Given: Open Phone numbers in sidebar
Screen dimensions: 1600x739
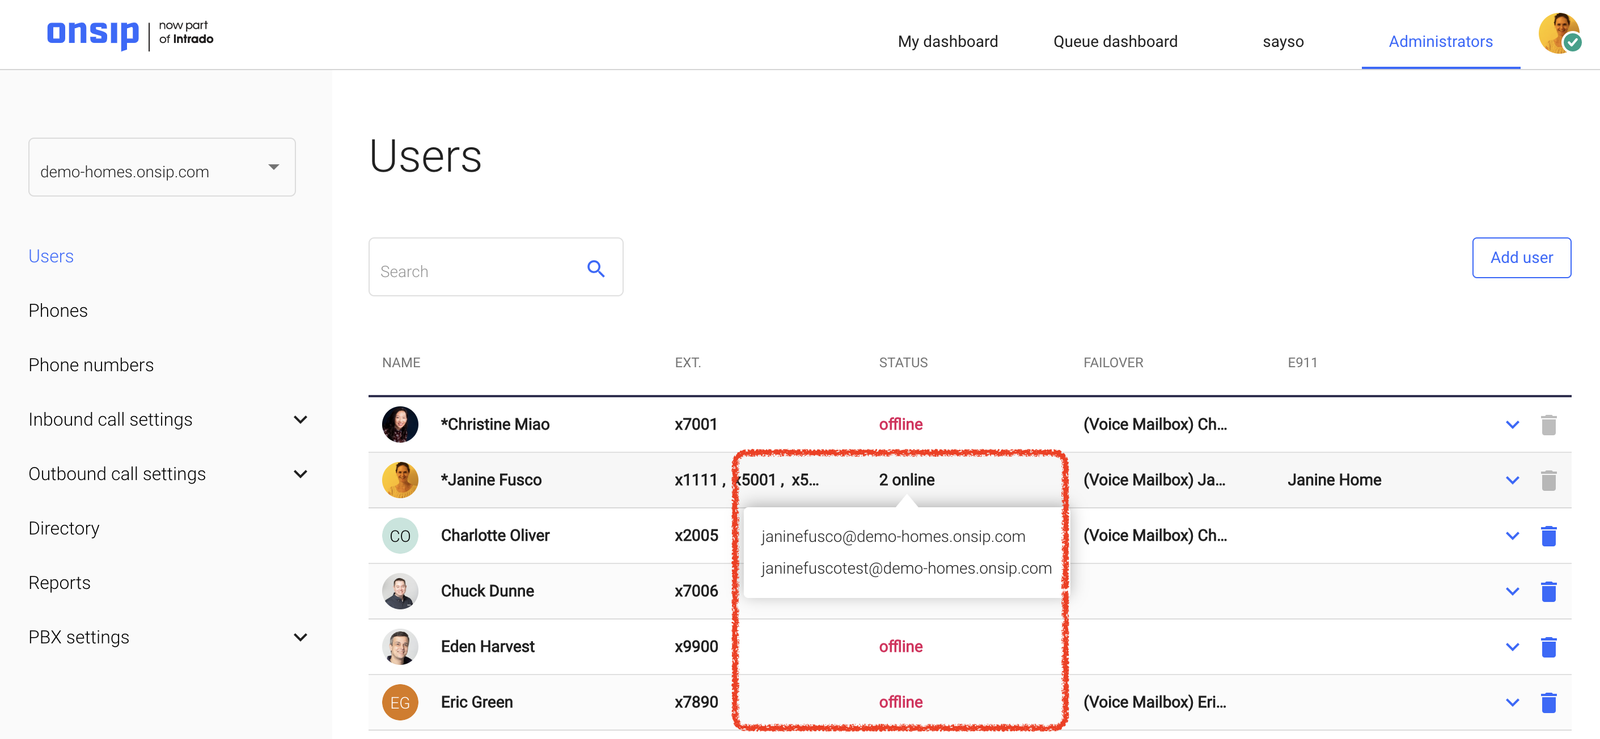Looking at the screenshot, I should 91,365.
